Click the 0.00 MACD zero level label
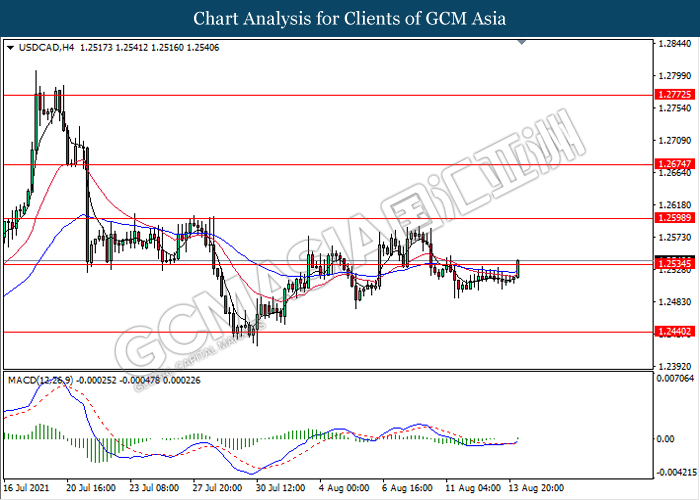The width and height of the screenshot is (700, 500). pos(666,439)
